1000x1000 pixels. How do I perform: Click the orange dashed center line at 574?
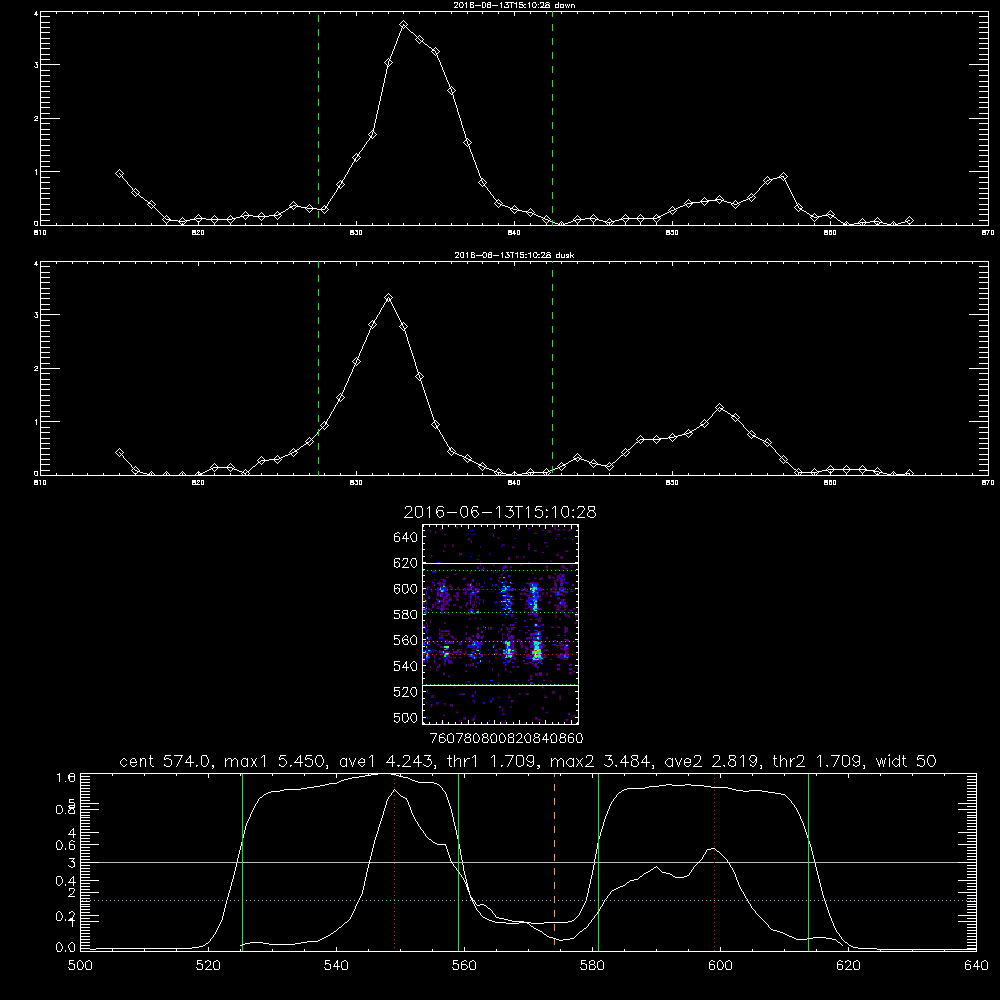(554, 861)
